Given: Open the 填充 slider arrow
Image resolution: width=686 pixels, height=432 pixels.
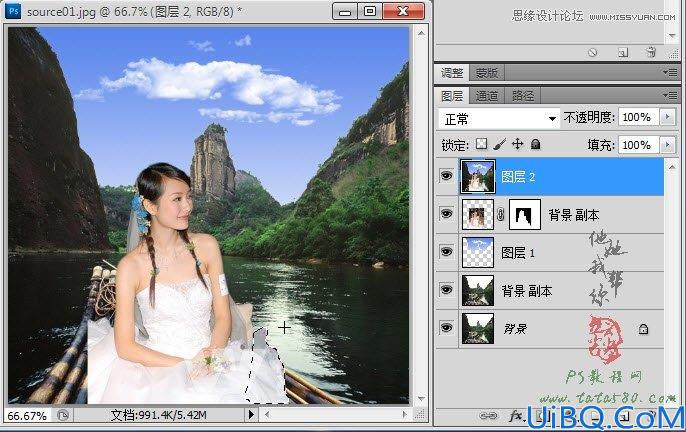Looking at the screenshot, I should (x=668, y=145).
